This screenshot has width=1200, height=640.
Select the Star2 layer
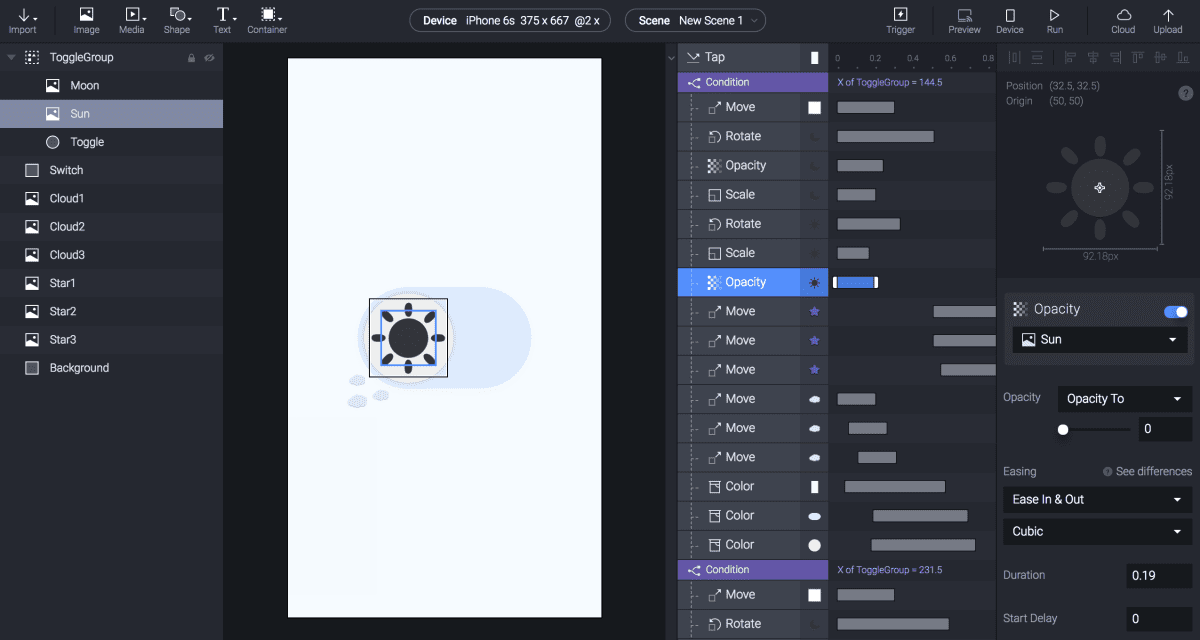[111, 311]
